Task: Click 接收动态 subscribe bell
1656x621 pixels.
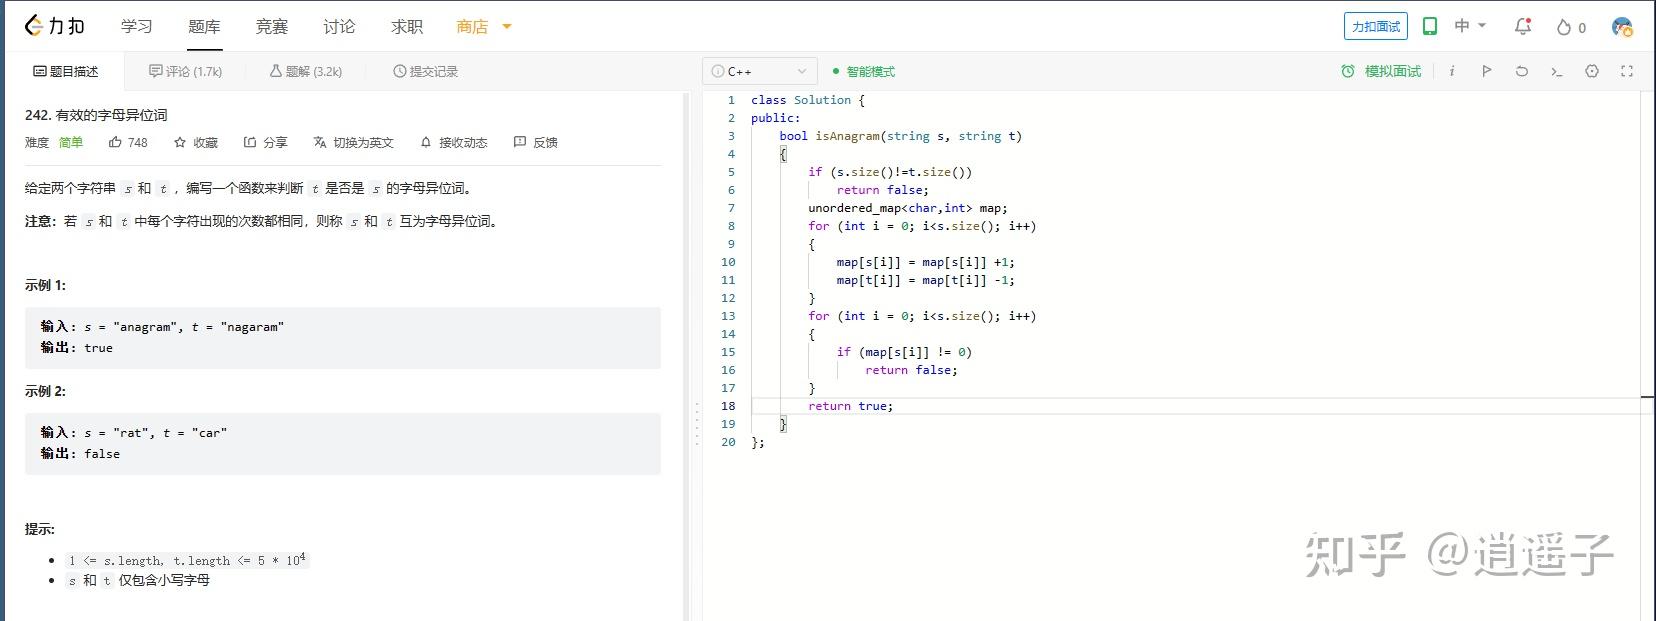Action: 453,142
